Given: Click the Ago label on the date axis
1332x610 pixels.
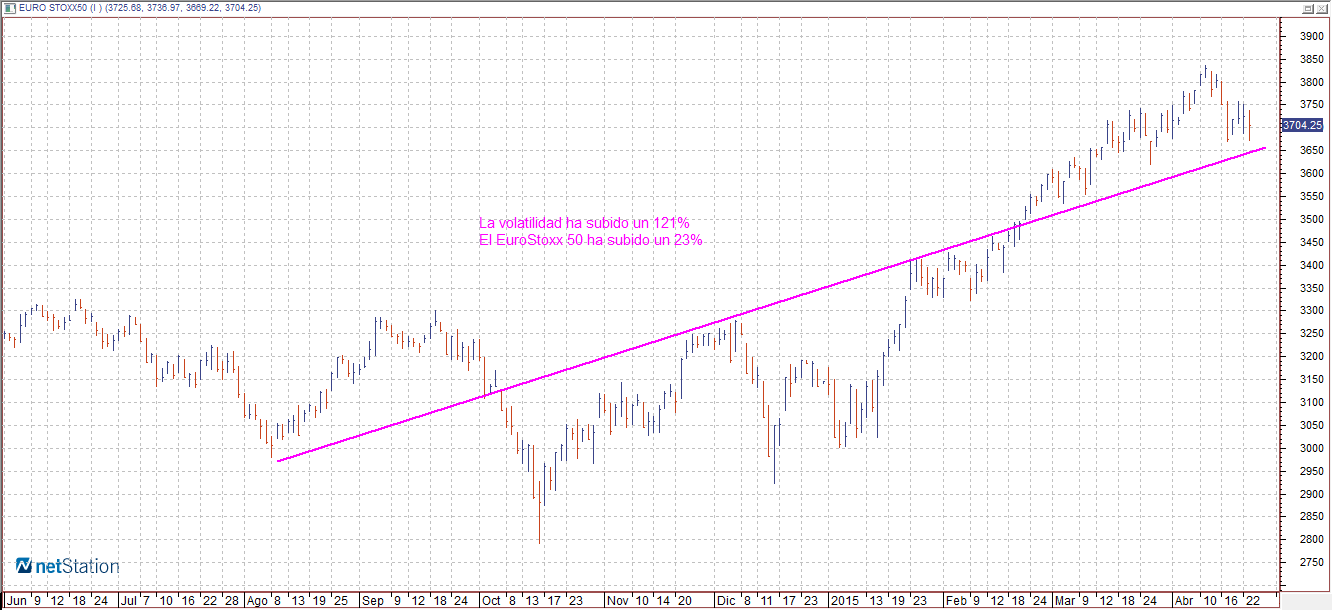Looking at the screenshot, I should coord(259,601).
